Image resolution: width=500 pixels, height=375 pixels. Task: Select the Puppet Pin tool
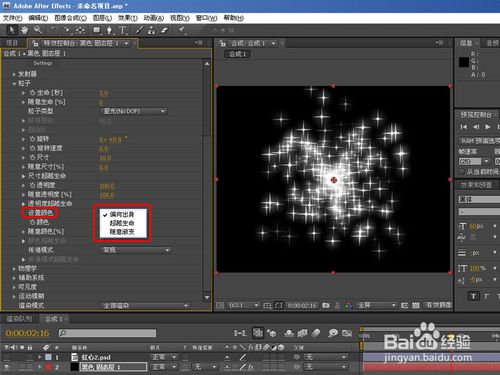[182, 30]
